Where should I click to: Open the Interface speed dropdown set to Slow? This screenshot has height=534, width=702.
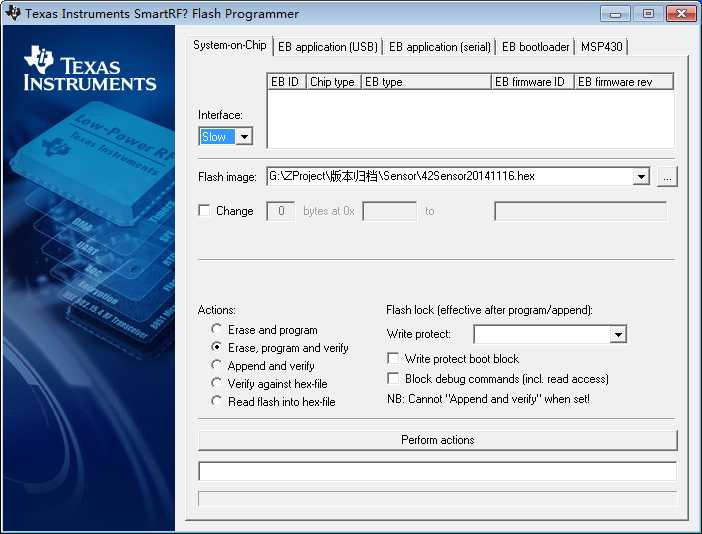click(226, 137)
